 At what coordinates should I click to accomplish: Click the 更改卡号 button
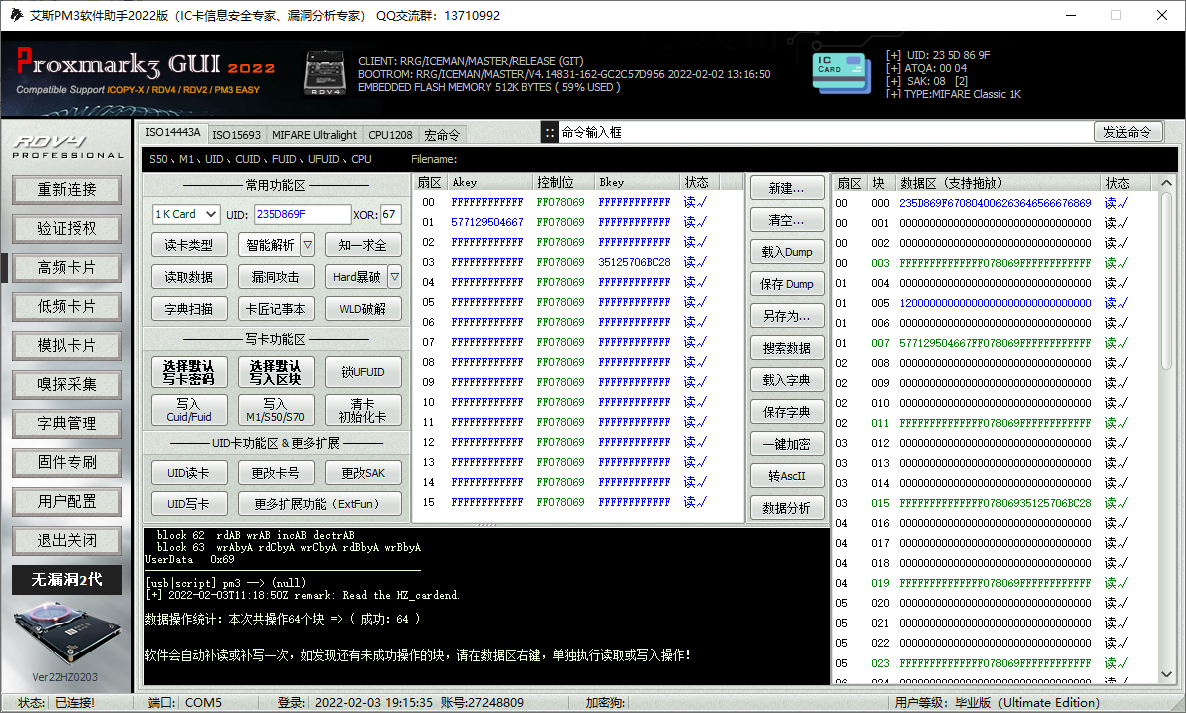pyautogui.click(x=276, y=473)
